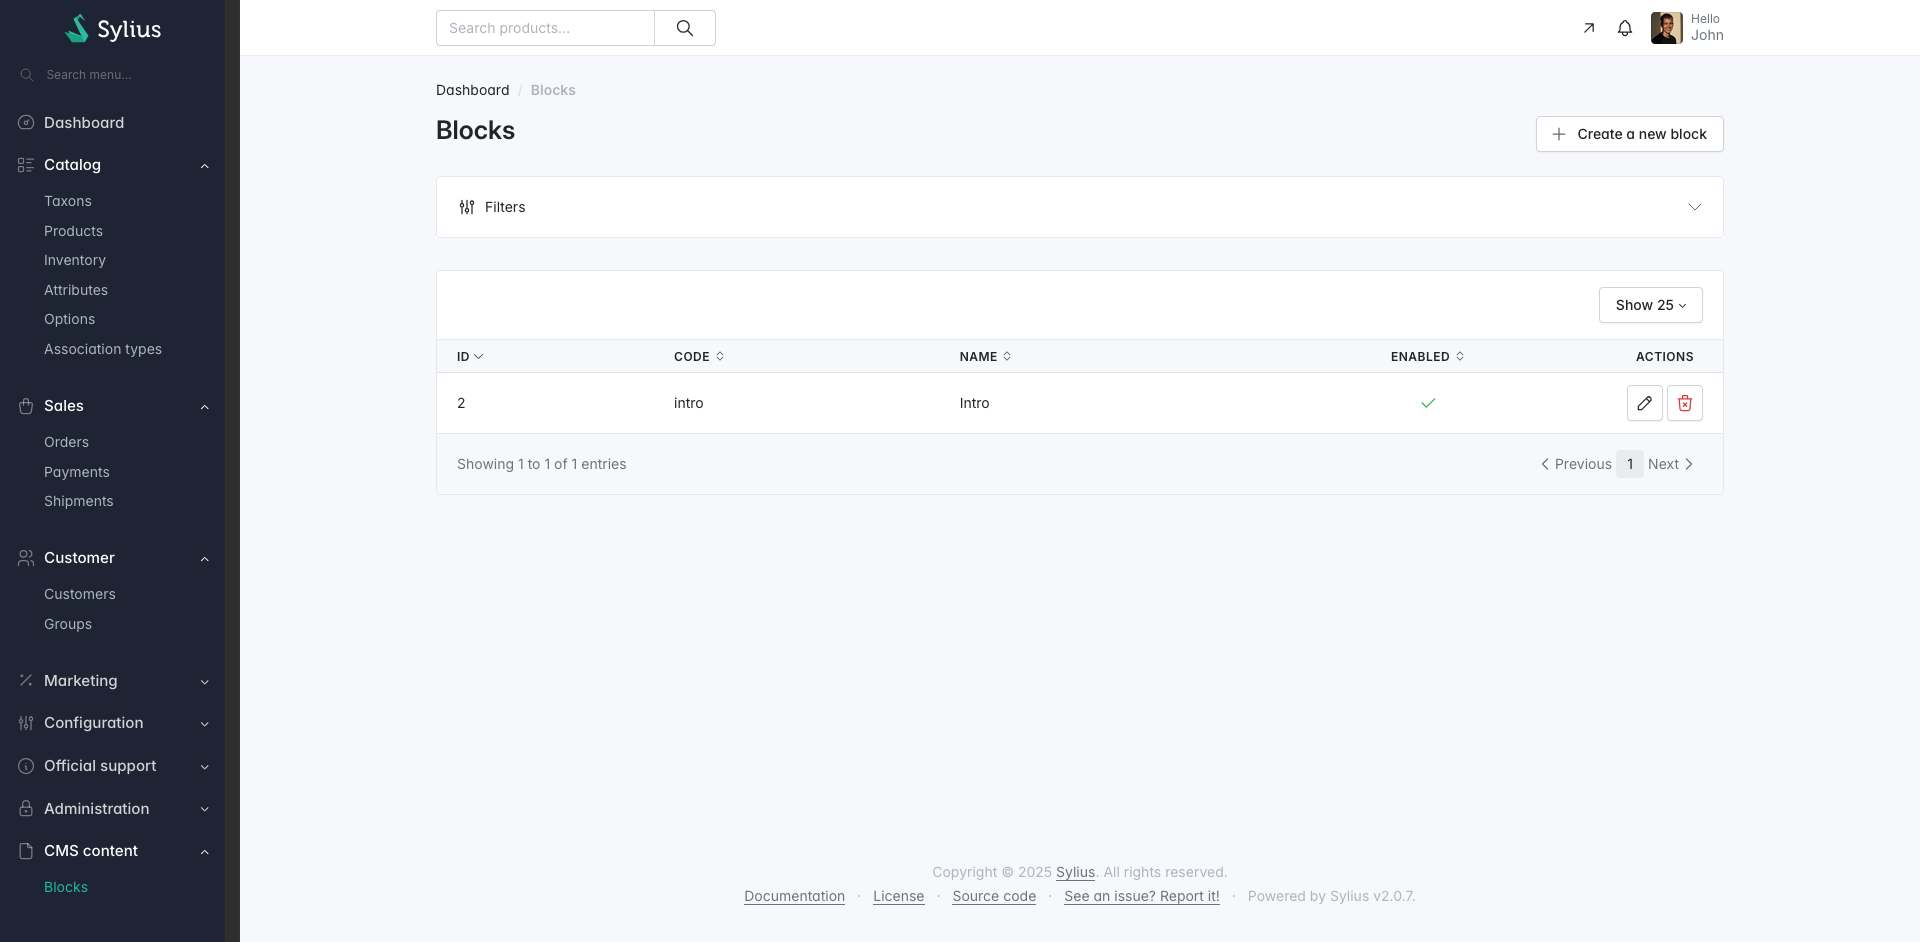
Task: Click the storefront arrow icon in header
Action: 1588,28
